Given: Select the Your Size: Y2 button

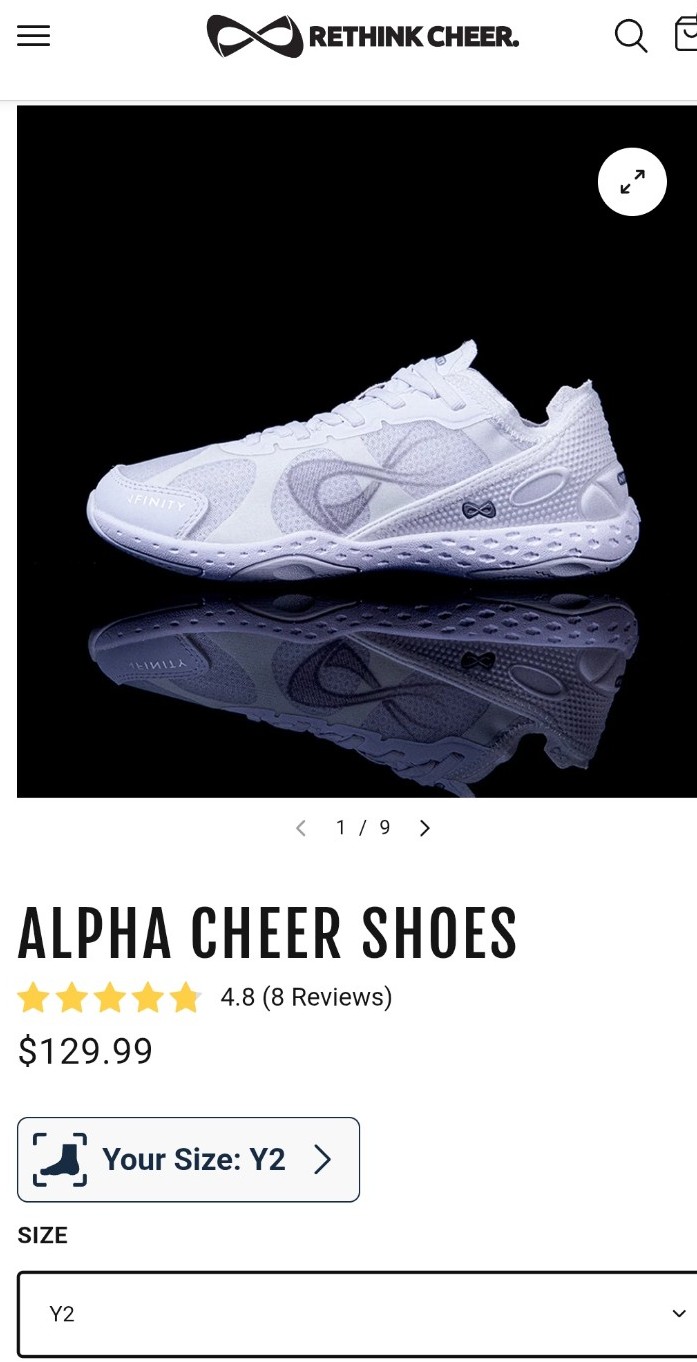Looking at the screenshot, I should 188,1160.
